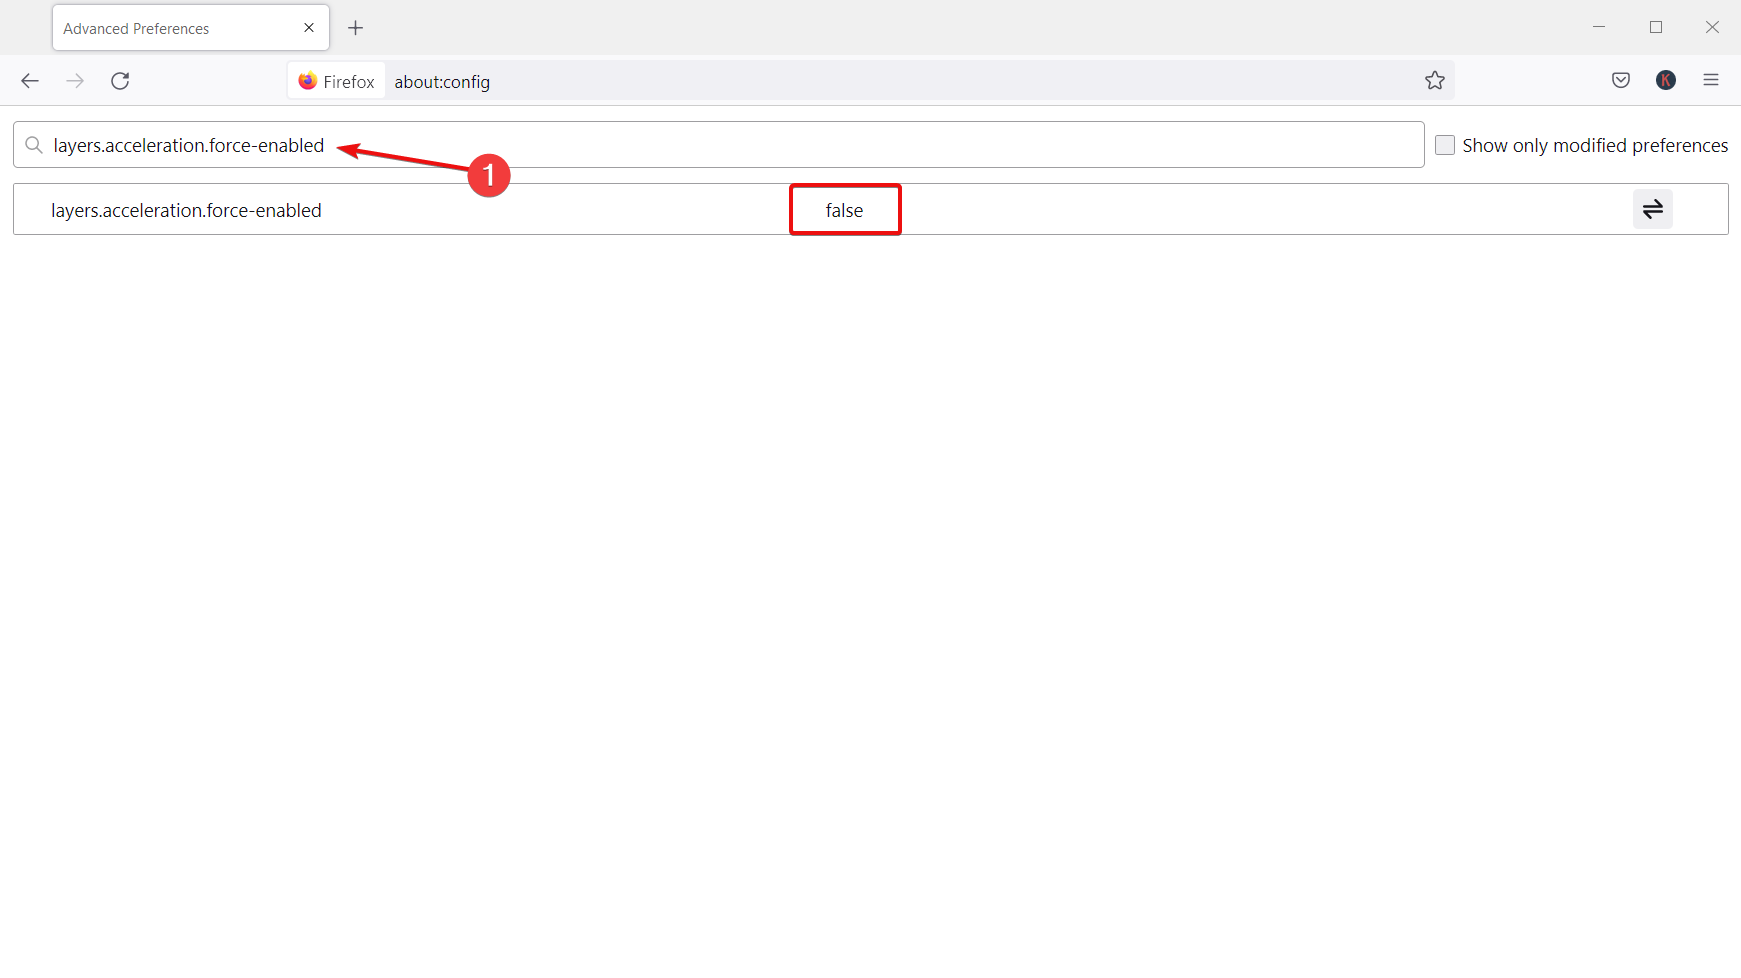Focus the preference name search field

pyautogui.click(x=718, y=145)
